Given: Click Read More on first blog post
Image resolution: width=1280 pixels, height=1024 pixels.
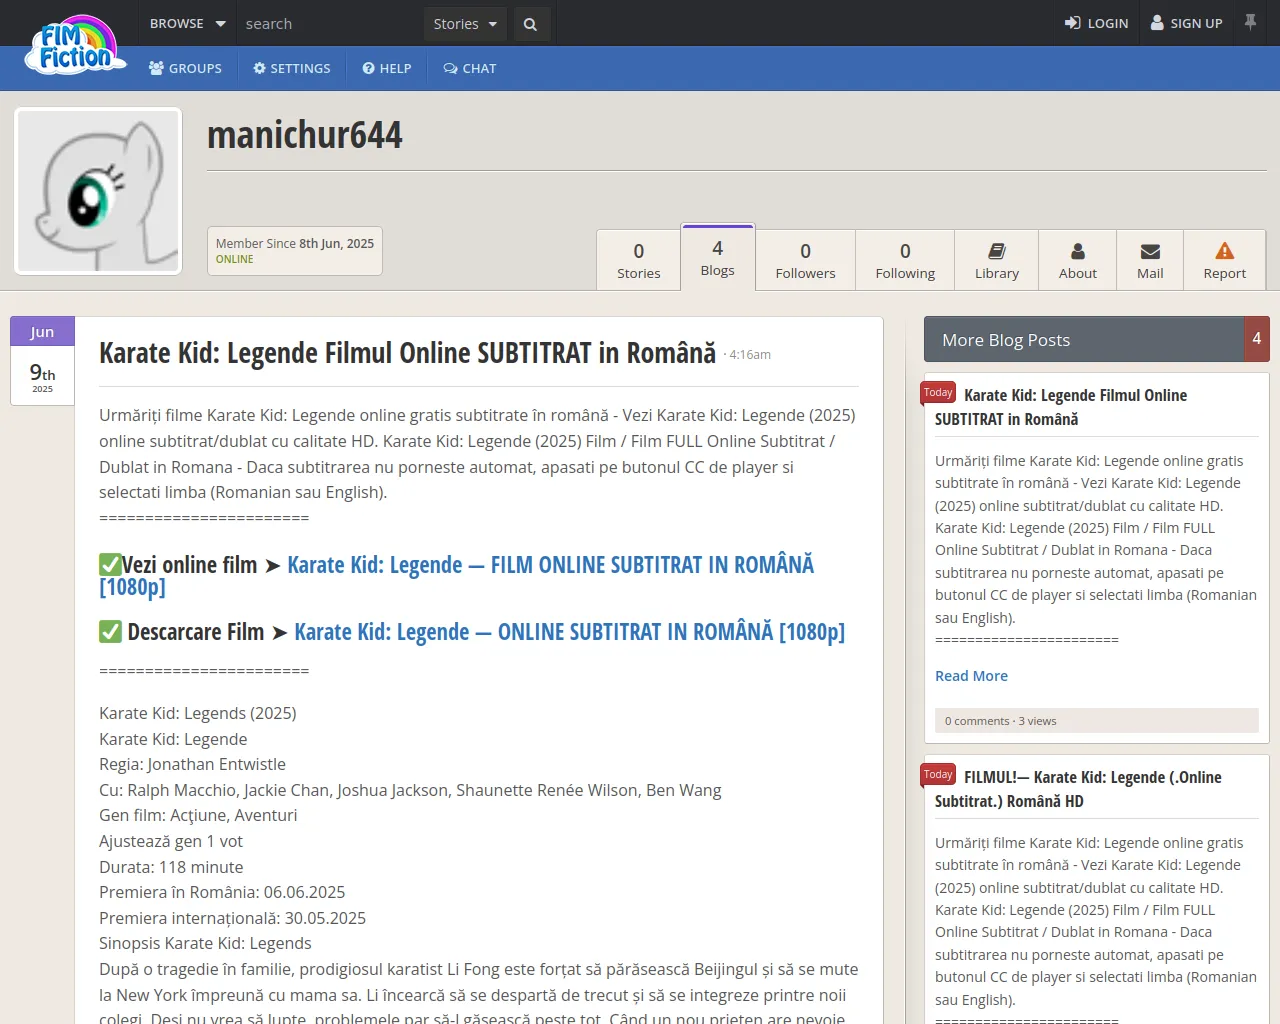Looking at the screenshot, I should tap(971, 676).
